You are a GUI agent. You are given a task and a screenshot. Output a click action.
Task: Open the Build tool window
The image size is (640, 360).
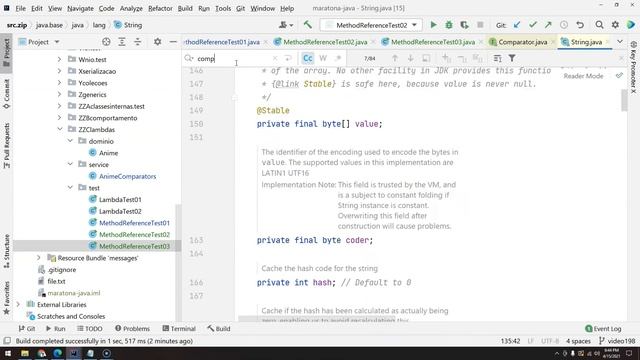coord(219,328)
